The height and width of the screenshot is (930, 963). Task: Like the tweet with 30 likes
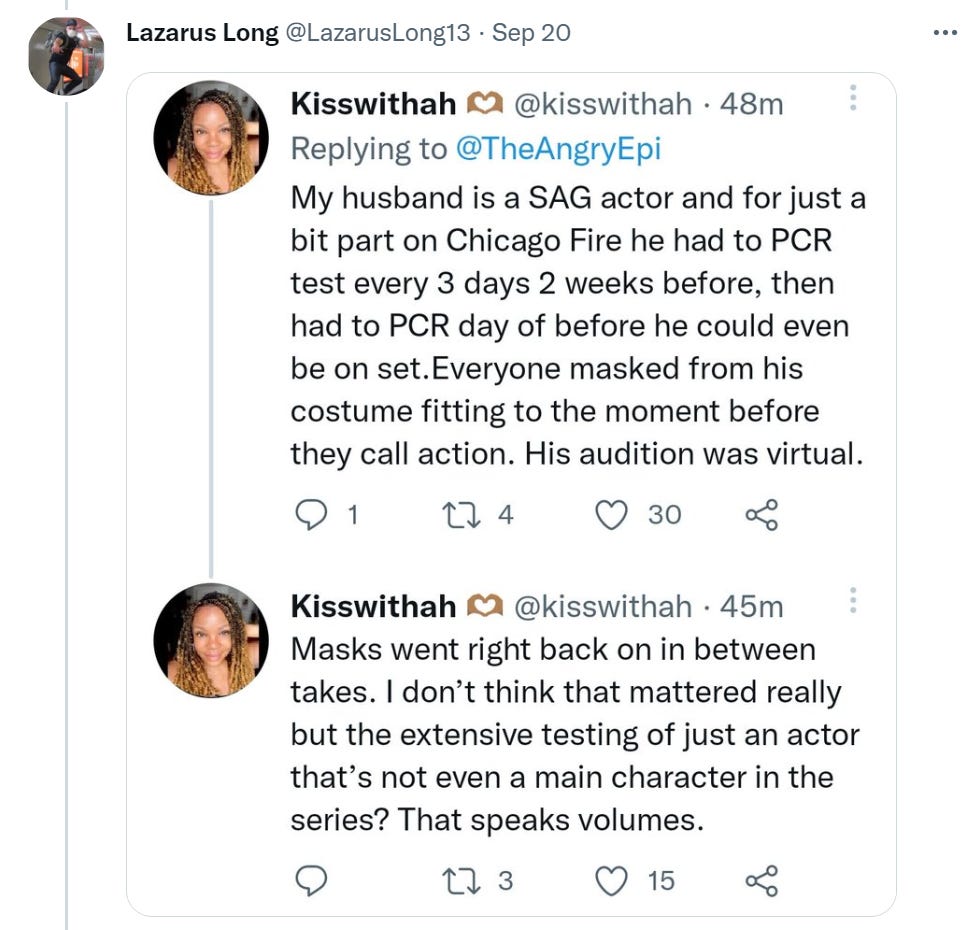tap(610, 514)
